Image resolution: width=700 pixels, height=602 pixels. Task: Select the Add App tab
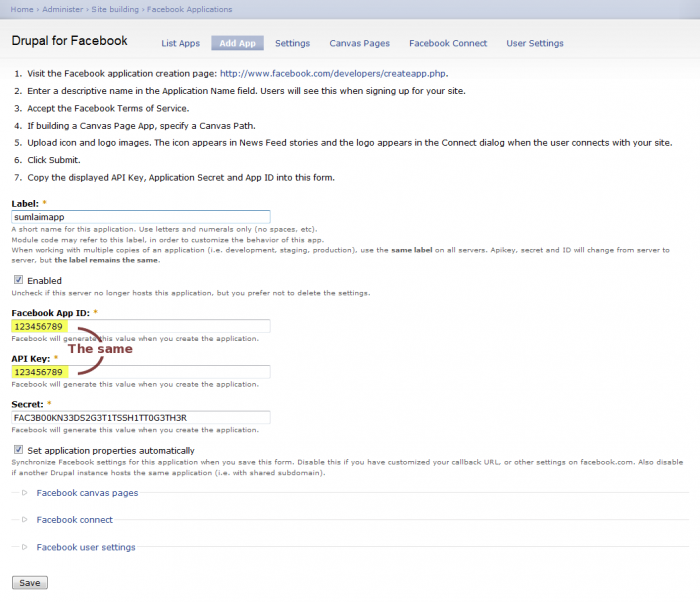[238, 43]
